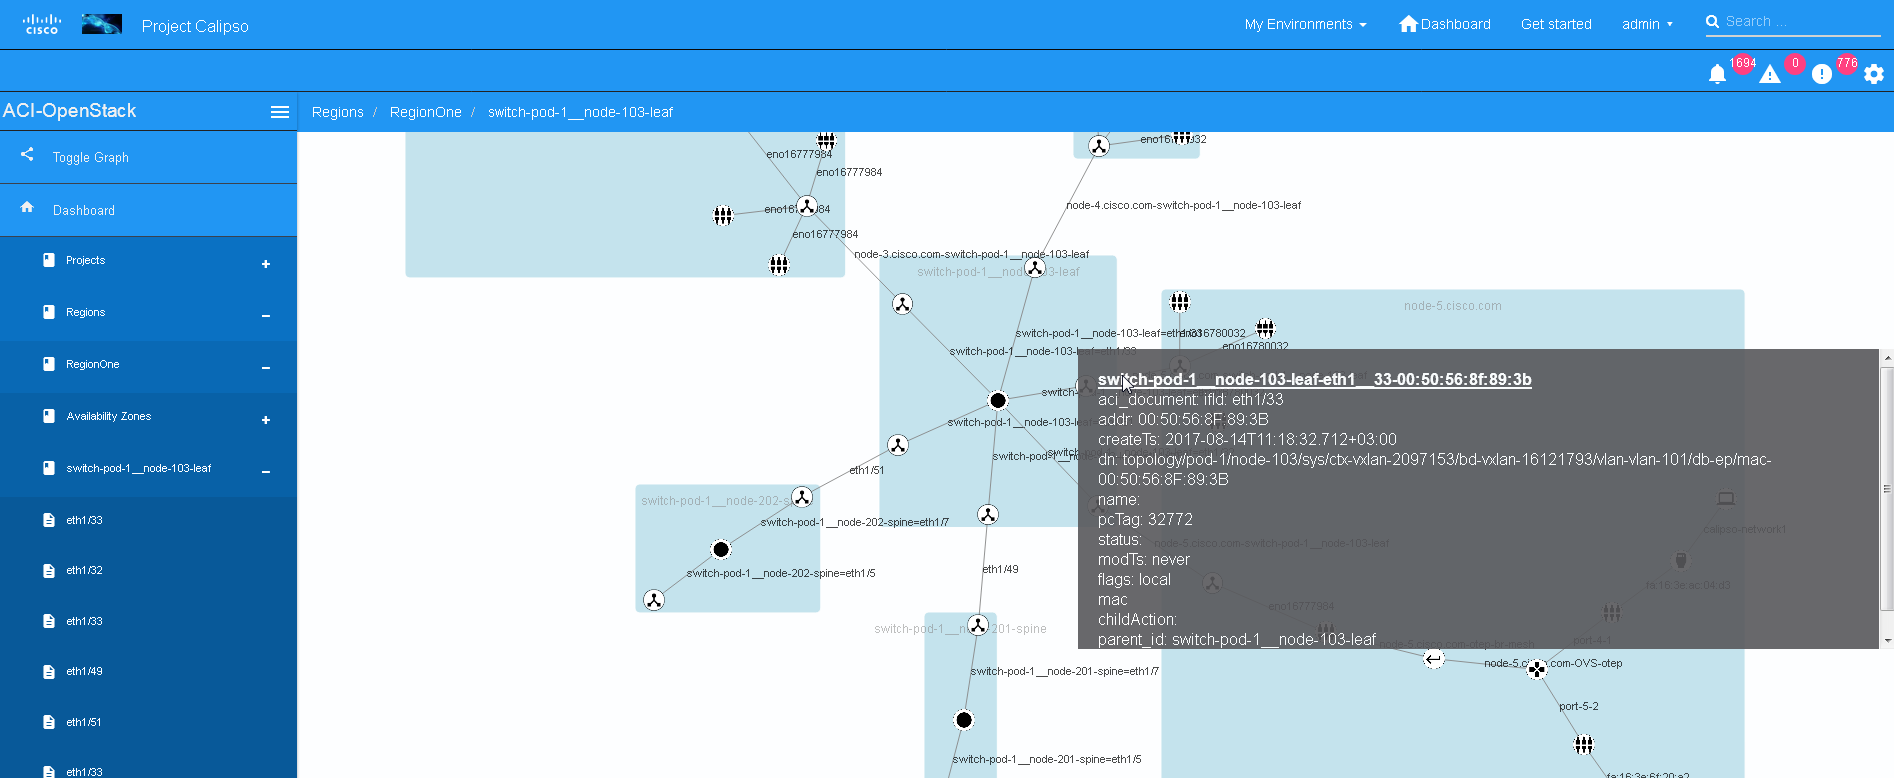Select the node-5 OVS-otep graph node
This screenshot has width=1894, height=778.
pos(1537,669)
